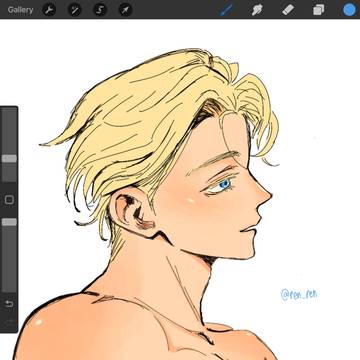Click the brush size slider handle
The height and width of the screenshot is (360, 360).
coord(9,158)
